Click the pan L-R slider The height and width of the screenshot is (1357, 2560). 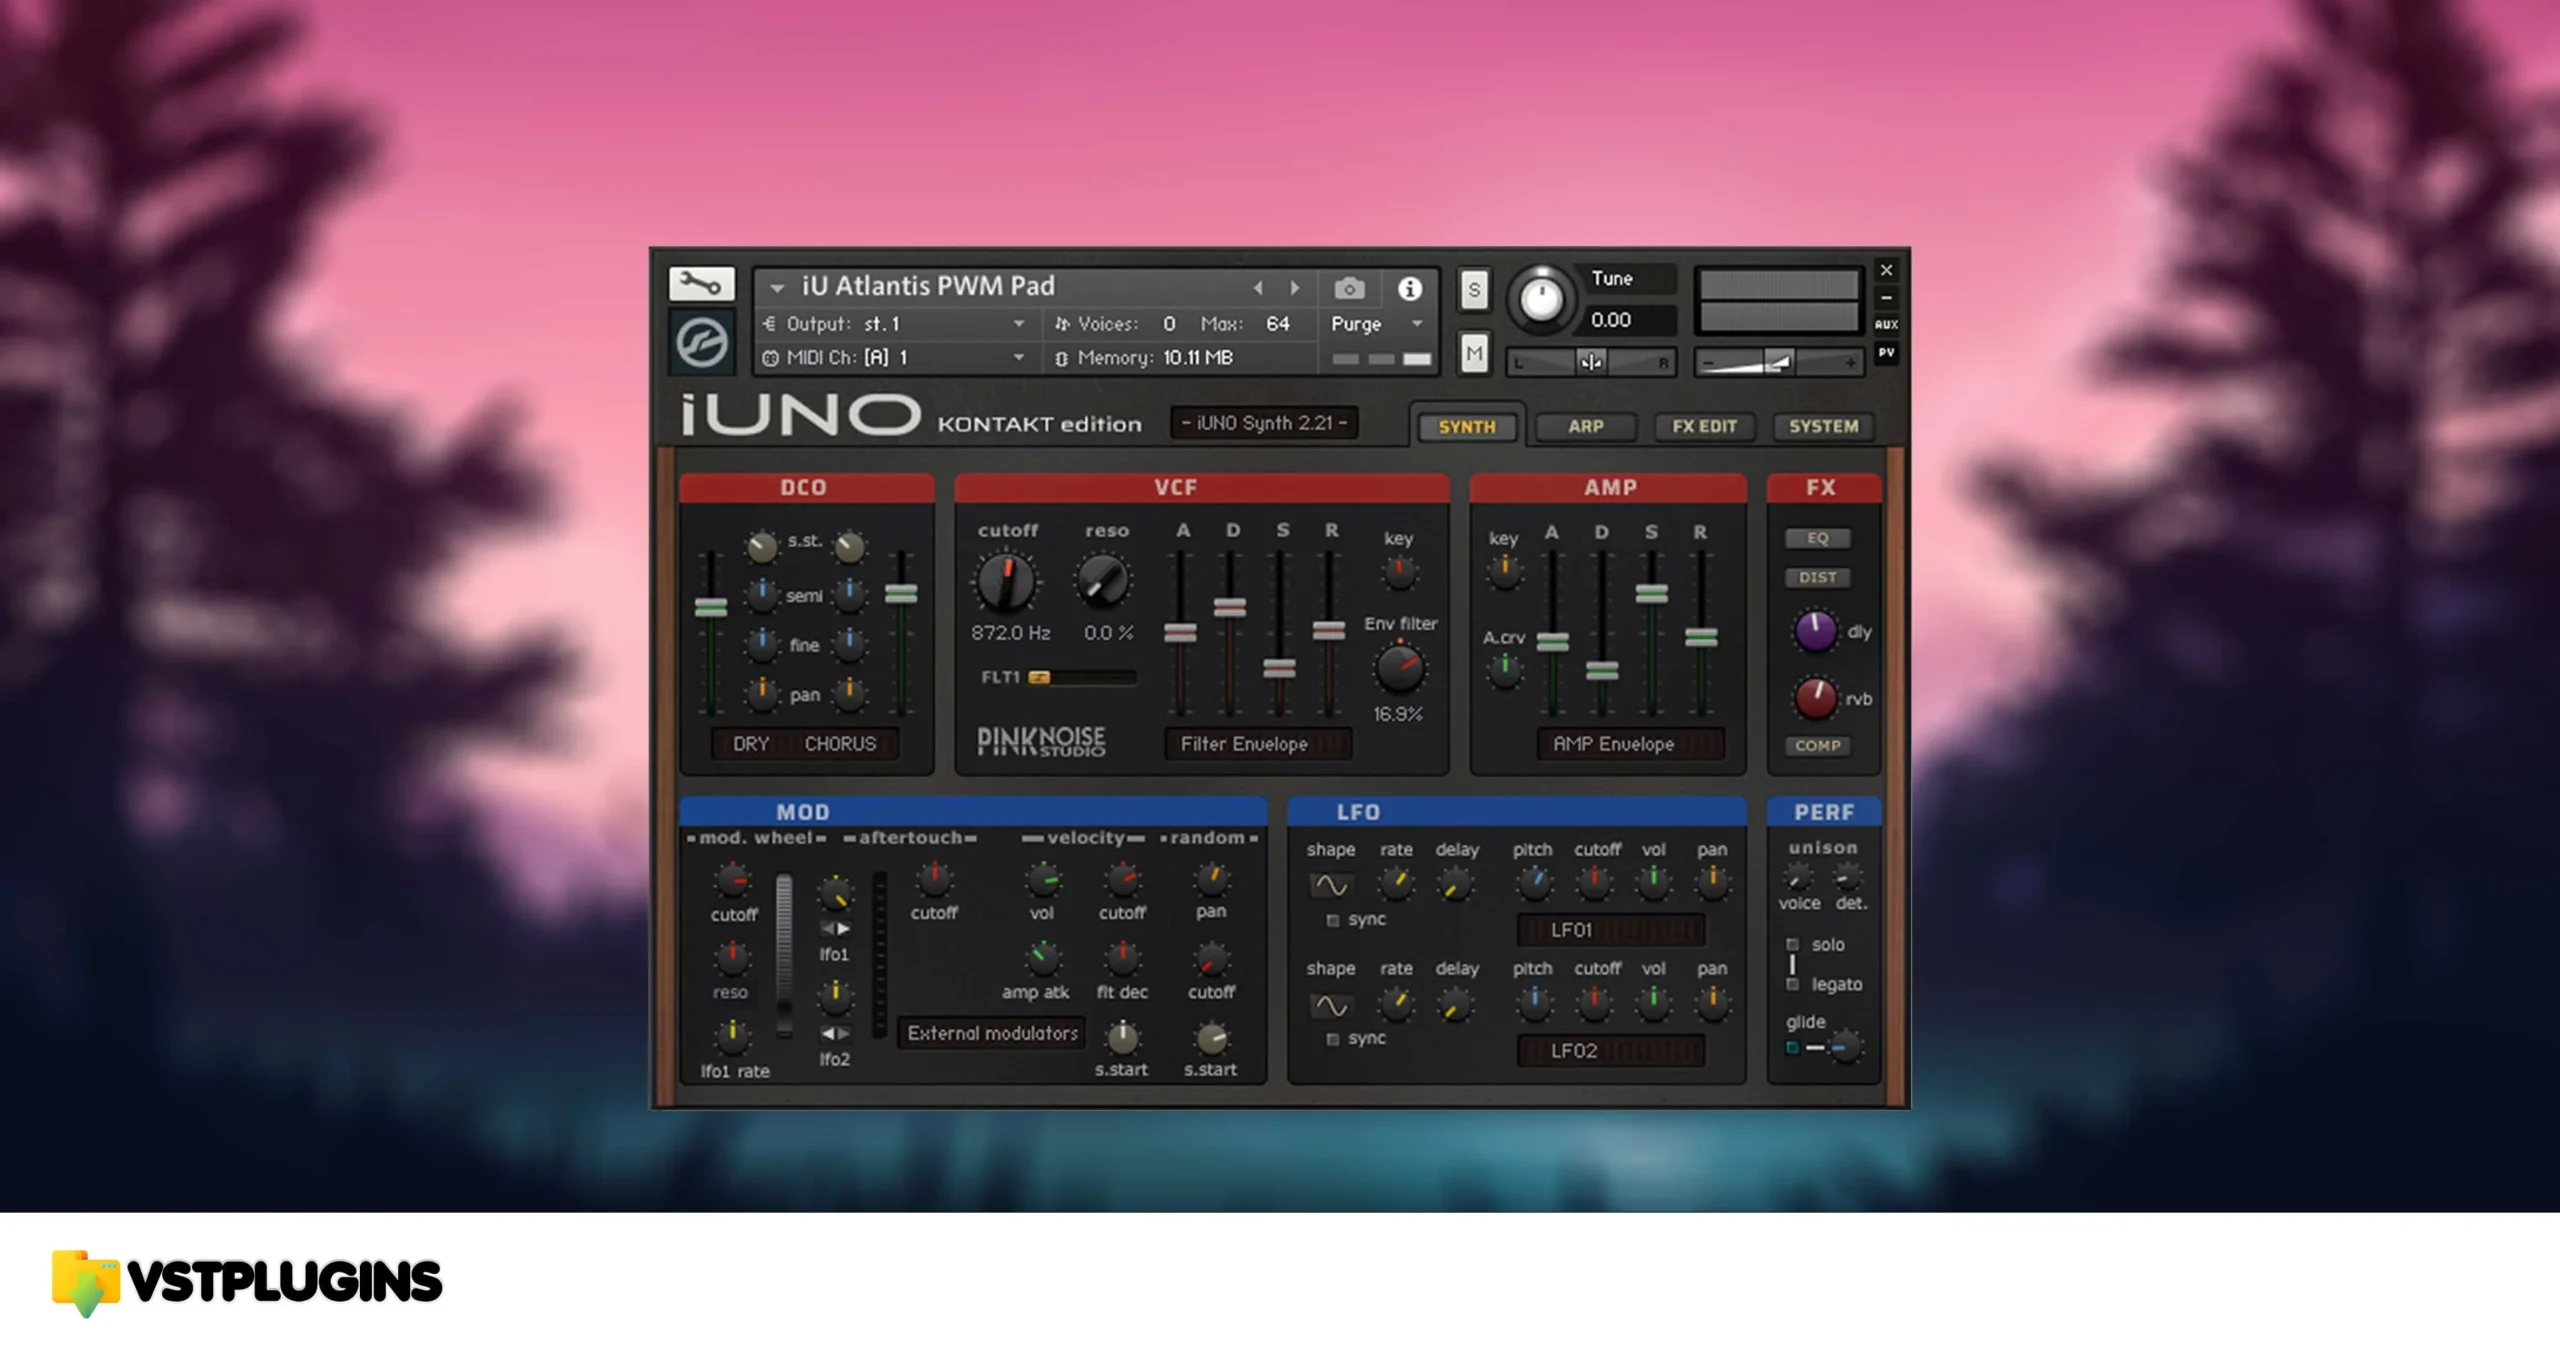point(1590,362)
